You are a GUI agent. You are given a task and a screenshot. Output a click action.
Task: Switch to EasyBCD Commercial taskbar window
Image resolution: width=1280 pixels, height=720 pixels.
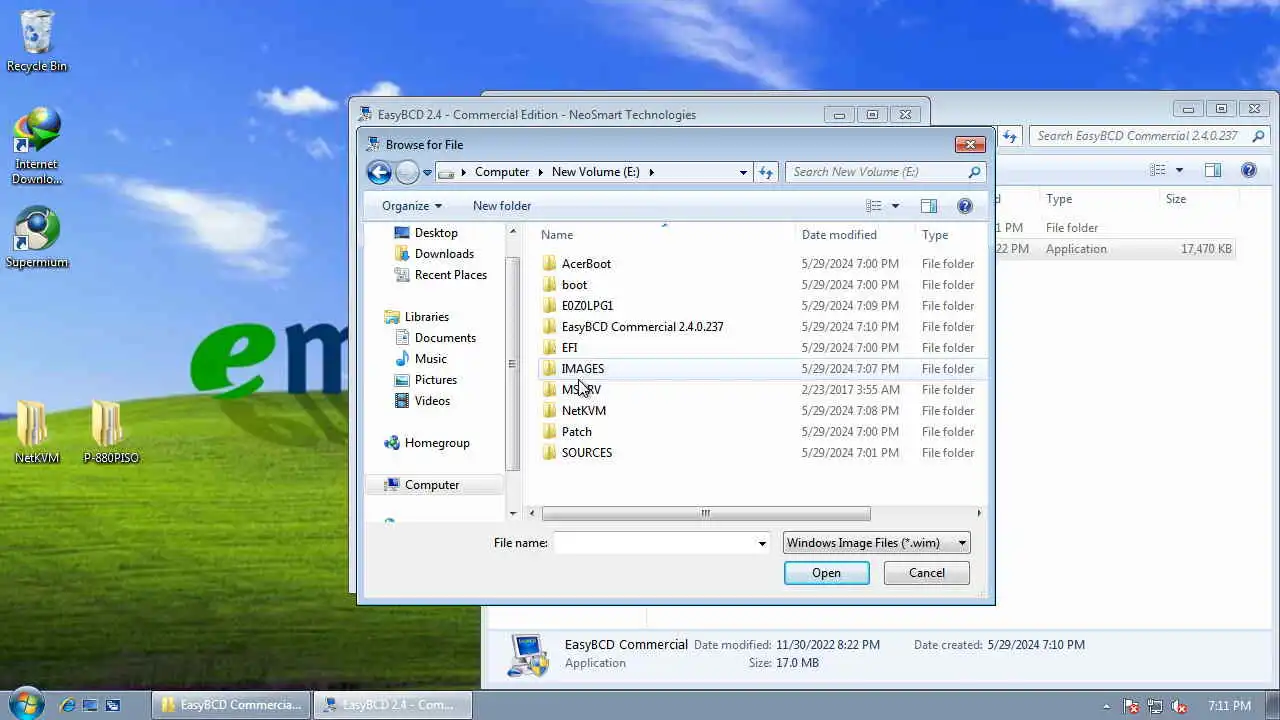pyautogui.click(x=232, y=705)
